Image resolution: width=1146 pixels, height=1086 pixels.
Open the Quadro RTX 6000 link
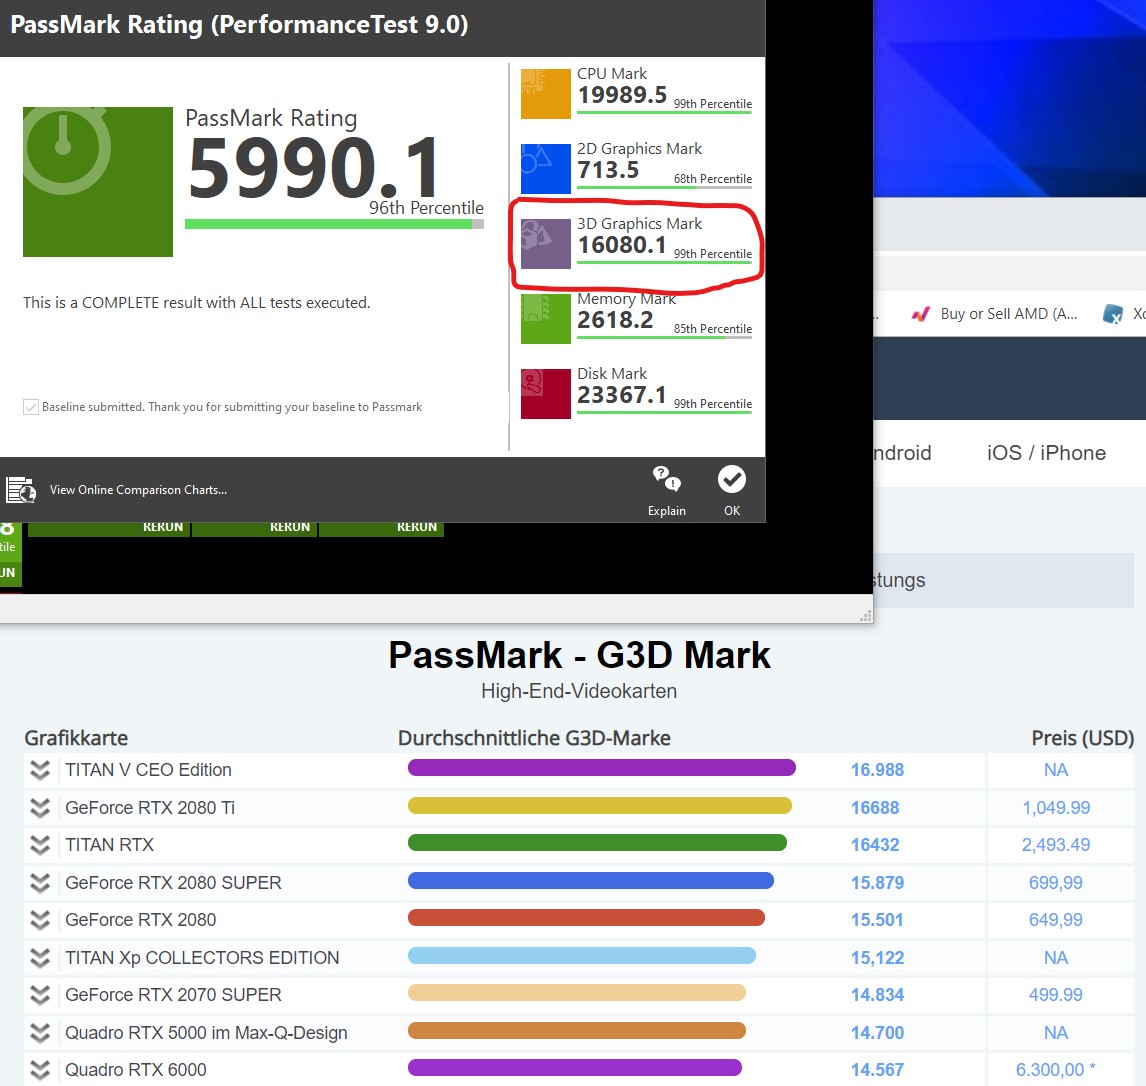point(136,1070)
